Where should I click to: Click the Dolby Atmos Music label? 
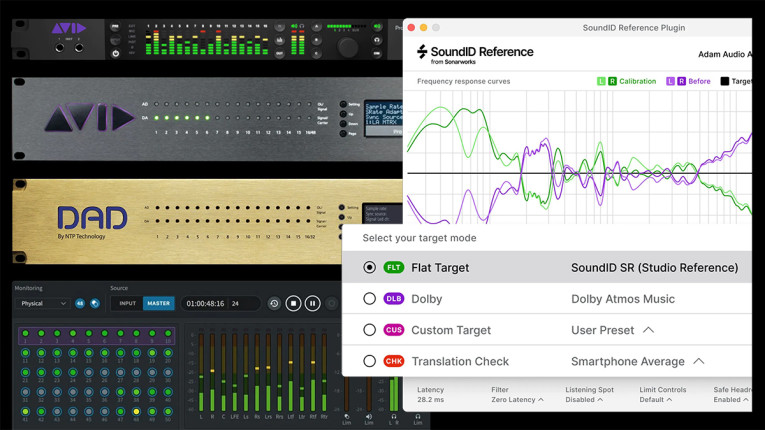pos(623,299)
